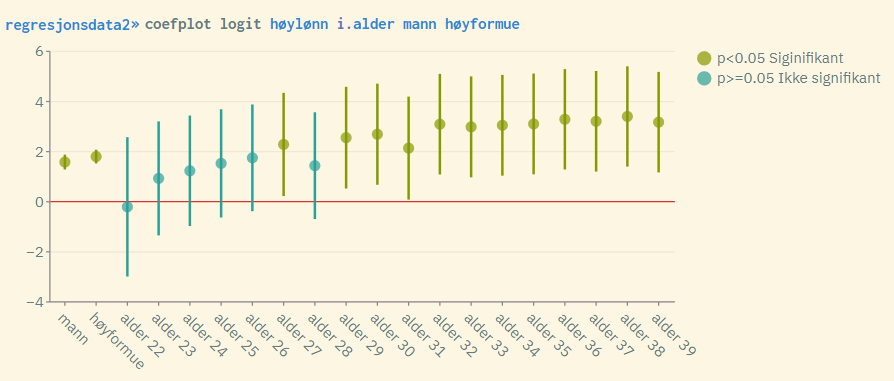Click the green Siginifikant legend swatch
Image resolution: width=894 pixels, height=381 pixels.
(x=704, y=58)
